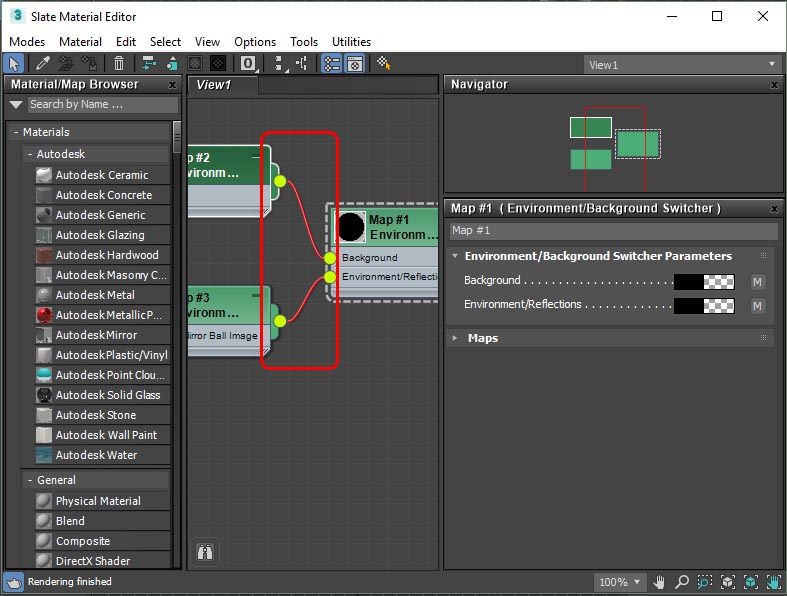Delete selected with the trash can icon
The height and width of the screenshot is (596, 787).
click(119, 64)
